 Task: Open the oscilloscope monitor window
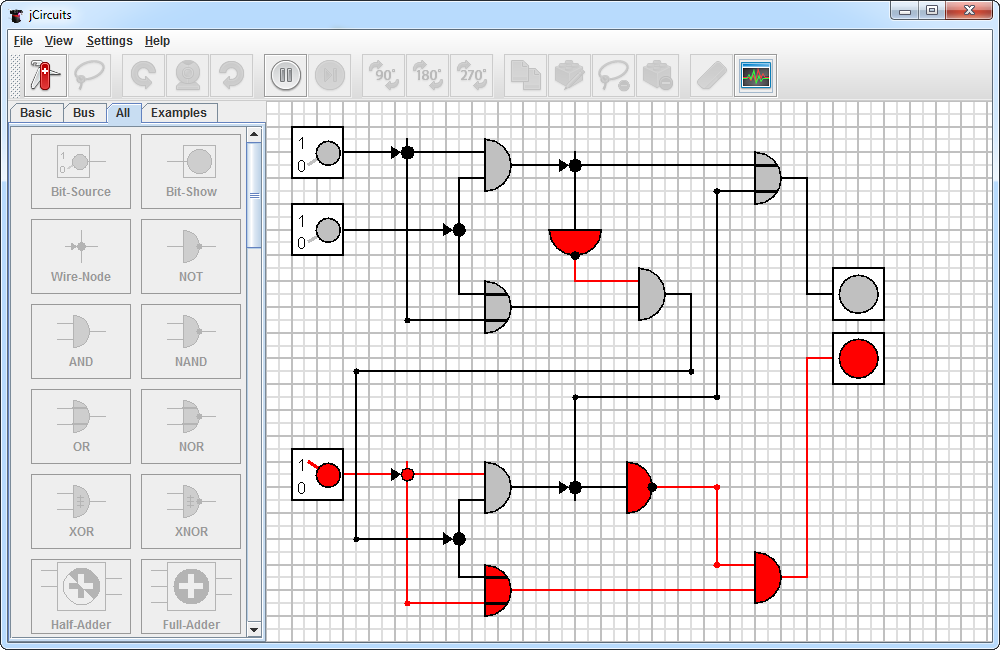[755, 75]
